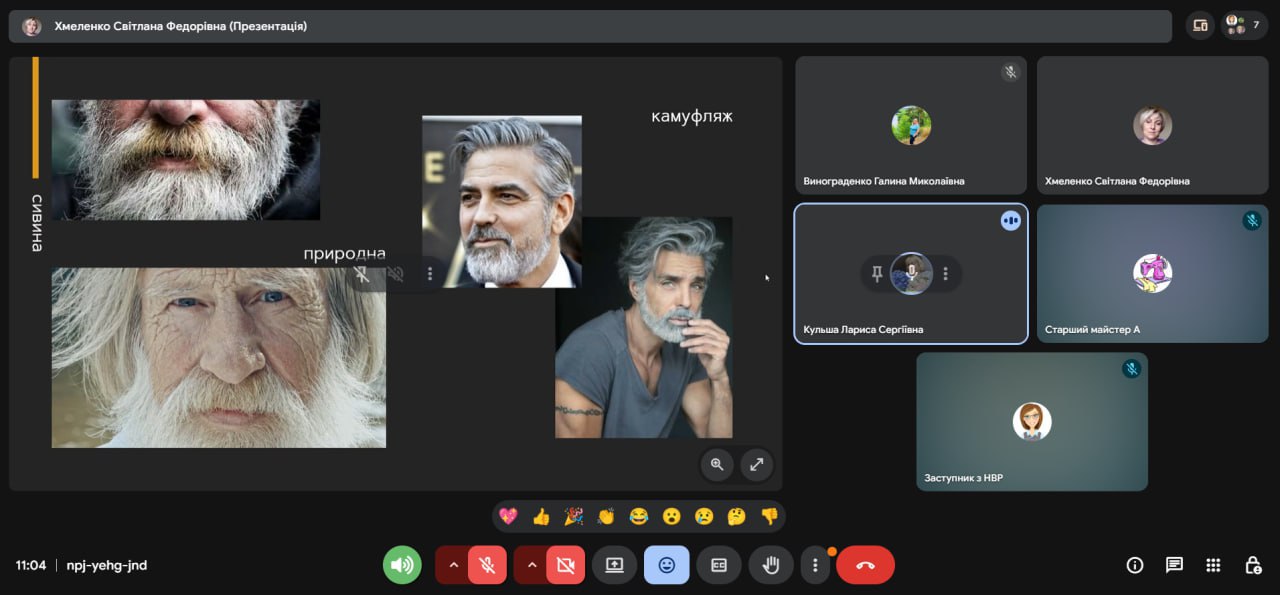Open host controls lock icon
This screenshot has width=1280, height=595.
(x=1252, y=565)
